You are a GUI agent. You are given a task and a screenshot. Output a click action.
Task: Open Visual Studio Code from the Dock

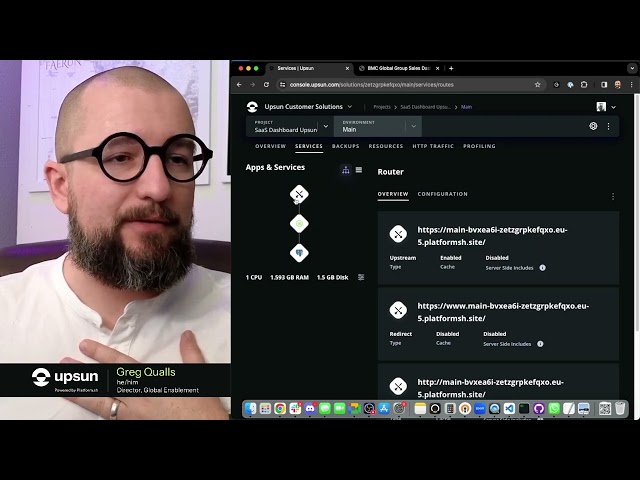pyautogui.click(x=509, y=409)
